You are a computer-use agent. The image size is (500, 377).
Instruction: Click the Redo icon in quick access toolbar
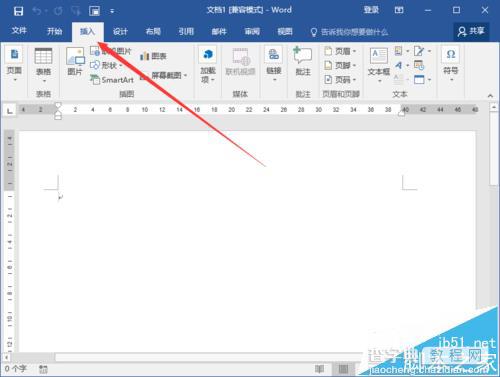point(58,11)
